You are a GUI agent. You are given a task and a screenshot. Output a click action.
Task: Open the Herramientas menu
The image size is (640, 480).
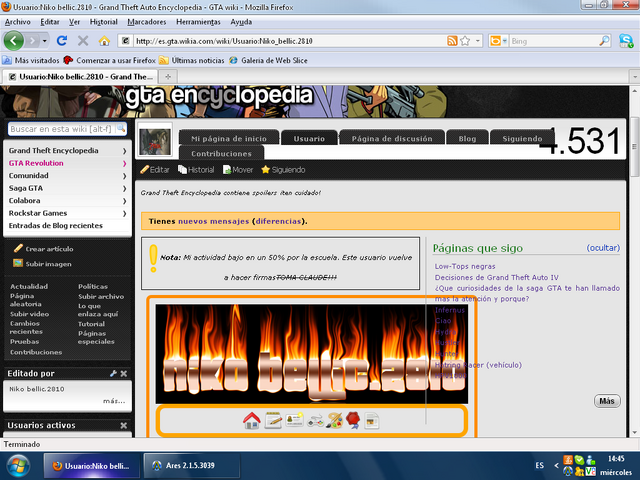(198, 22)
